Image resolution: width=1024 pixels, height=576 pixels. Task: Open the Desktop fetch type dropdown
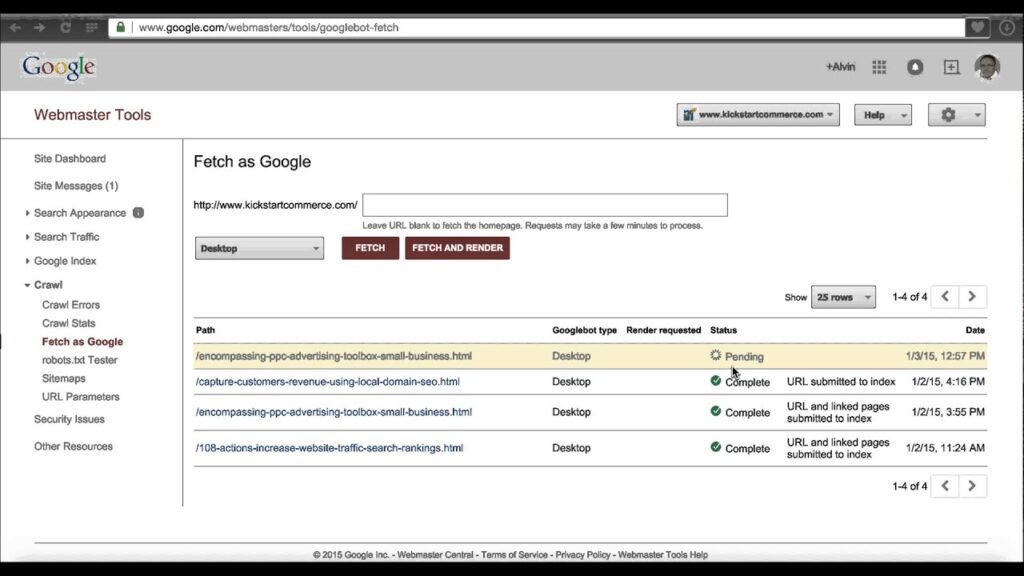click(259, 248)
